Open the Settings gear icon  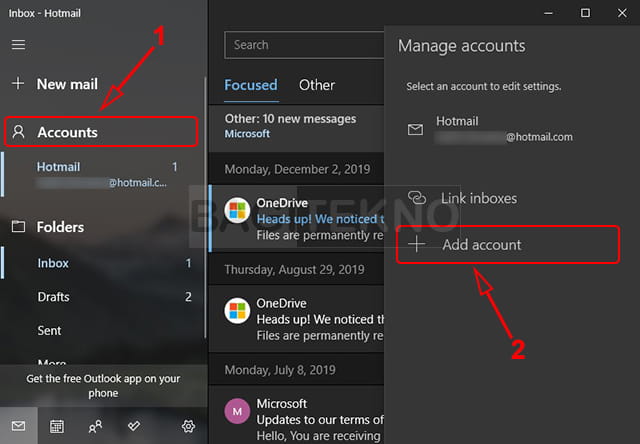[x=188, y=426]
